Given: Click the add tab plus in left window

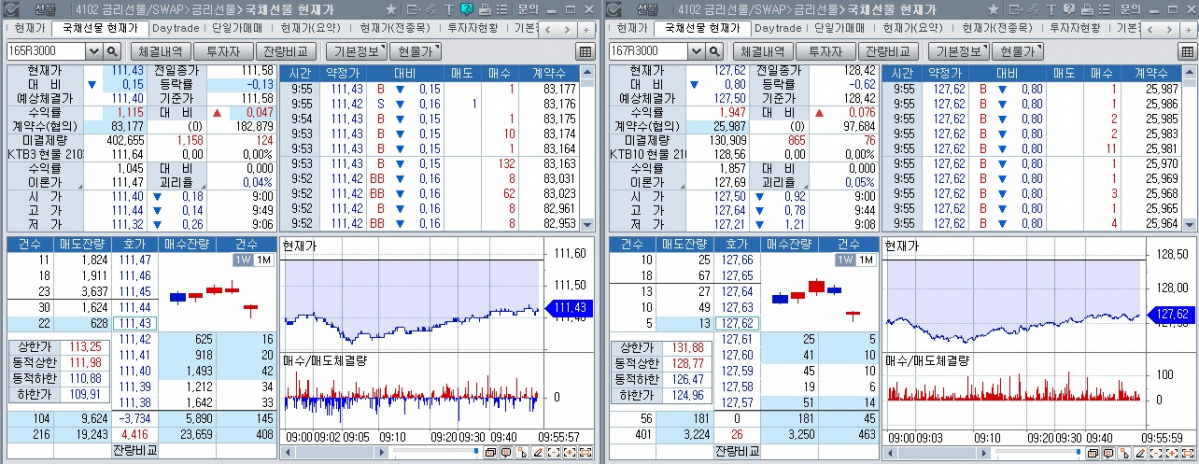Looking at the screenshot, I should coord(587,29).
